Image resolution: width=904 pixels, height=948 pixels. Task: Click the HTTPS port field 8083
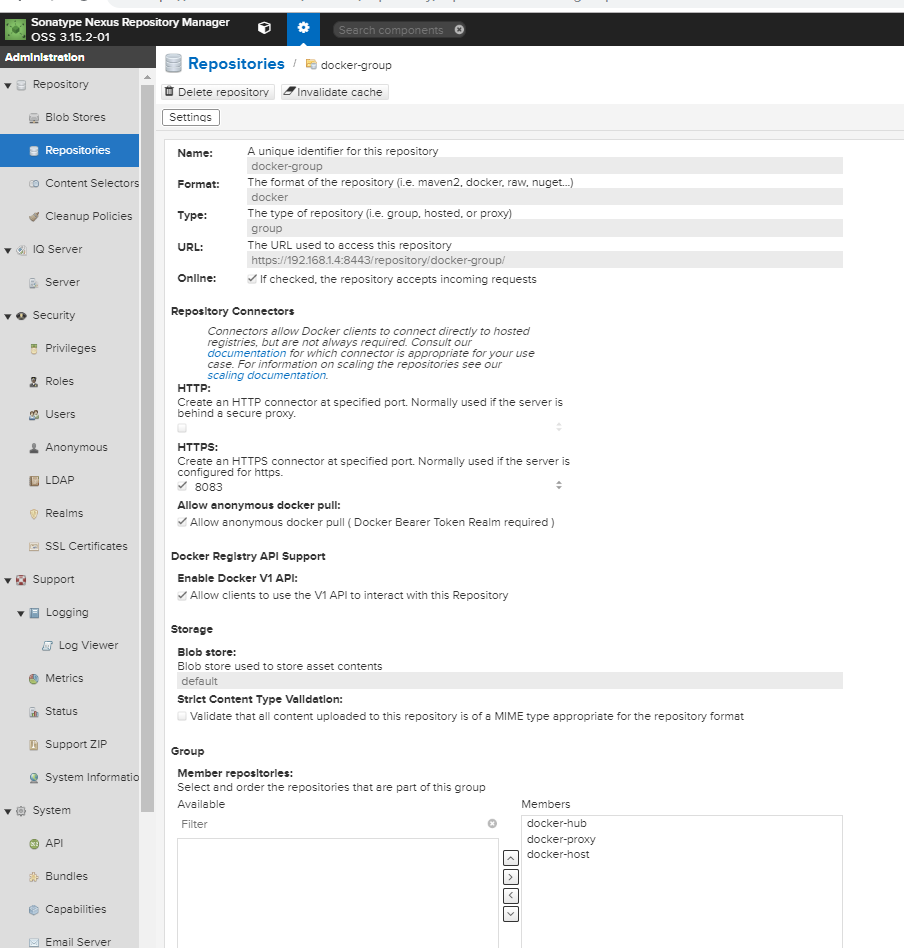pos(372,487)
